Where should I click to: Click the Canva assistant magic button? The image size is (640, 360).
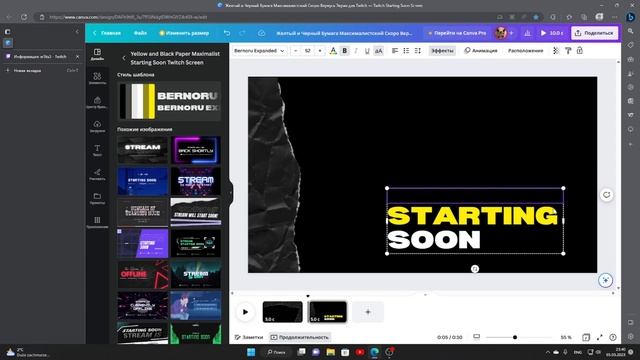606,280
